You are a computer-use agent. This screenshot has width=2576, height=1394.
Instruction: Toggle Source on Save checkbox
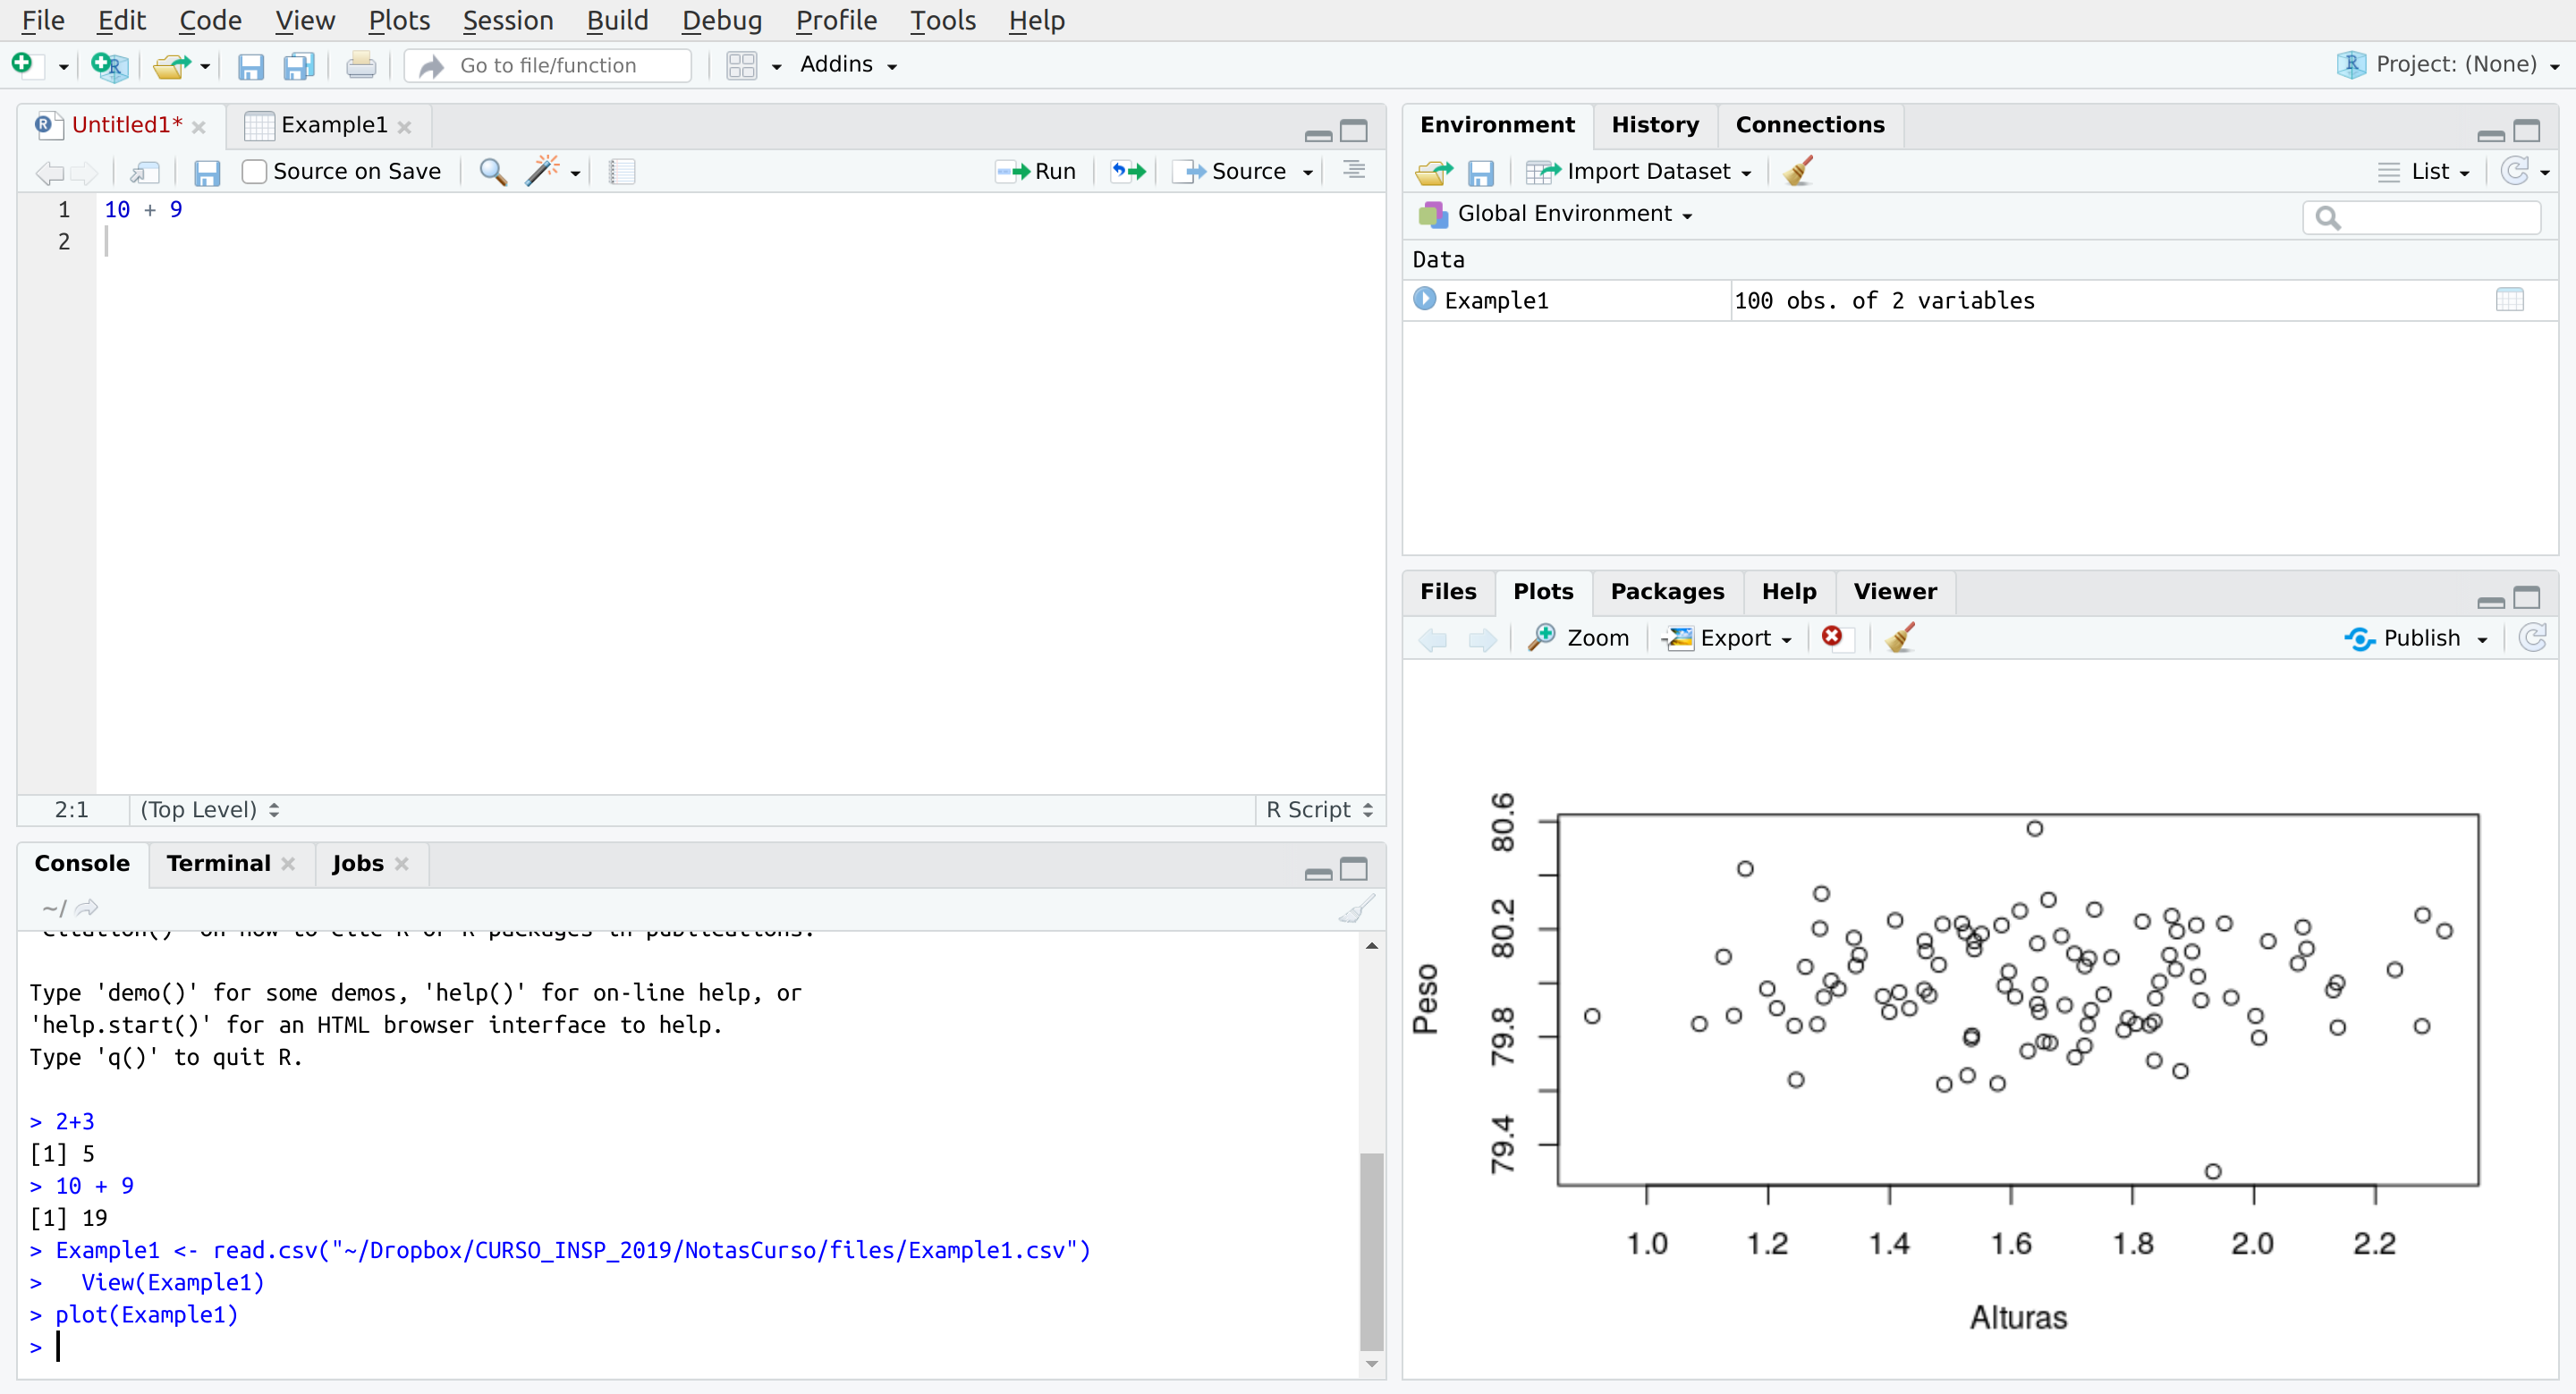click(255, 172)
